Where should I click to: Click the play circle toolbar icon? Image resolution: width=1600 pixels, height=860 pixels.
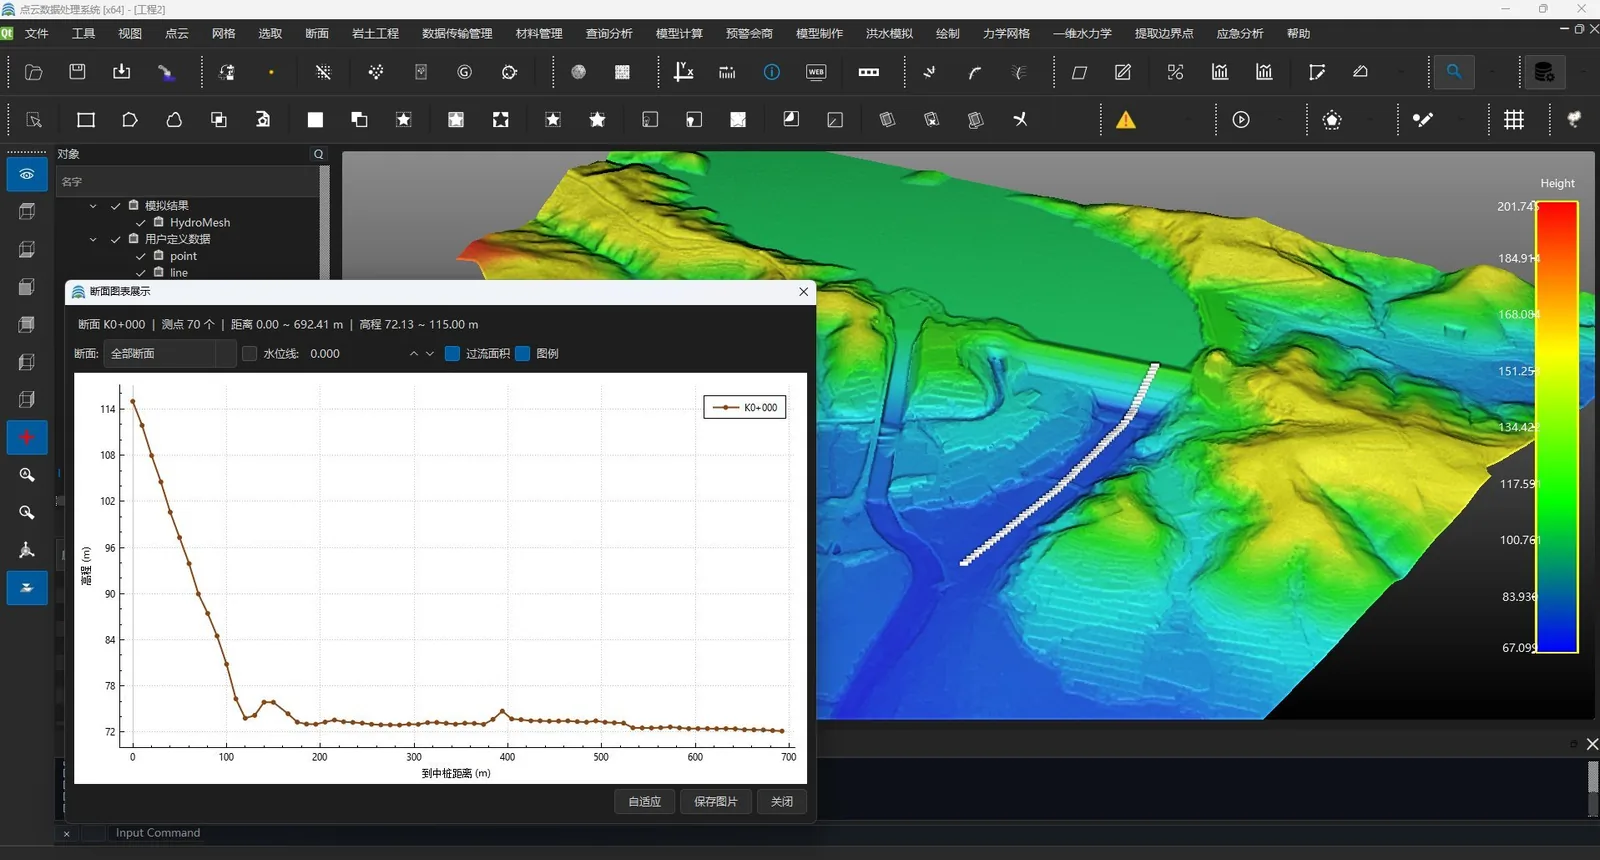coord(1241,120)
